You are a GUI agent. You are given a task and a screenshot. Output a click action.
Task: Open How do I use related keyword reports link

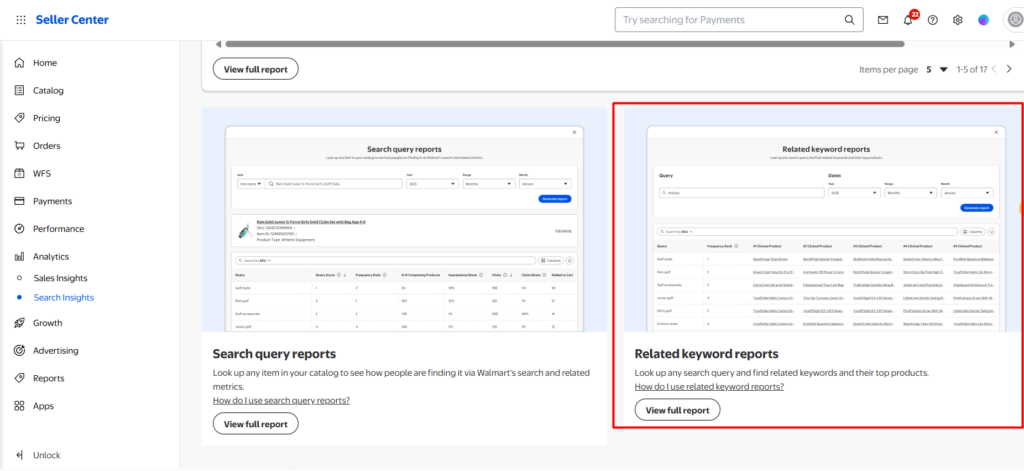pos(709,387)
